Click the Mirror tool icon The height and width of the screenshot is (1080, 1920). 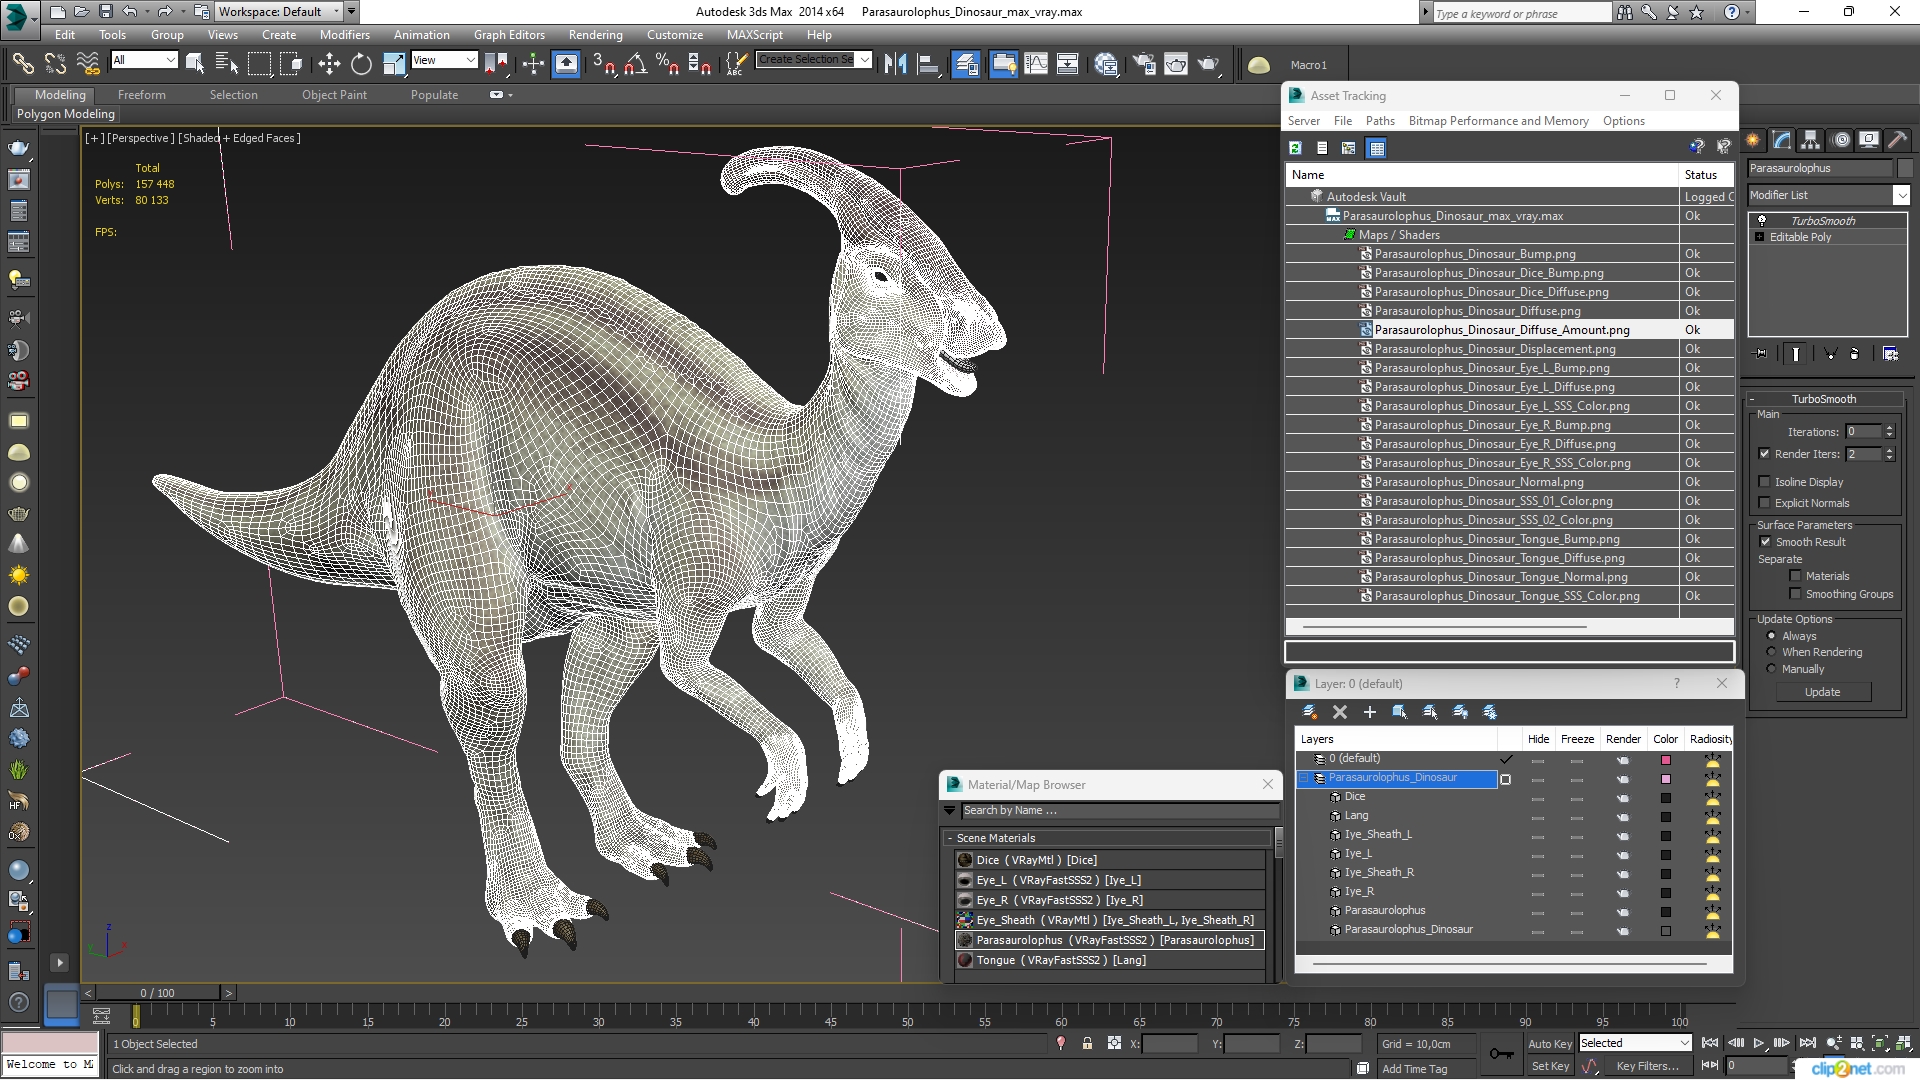pos(895,64)
